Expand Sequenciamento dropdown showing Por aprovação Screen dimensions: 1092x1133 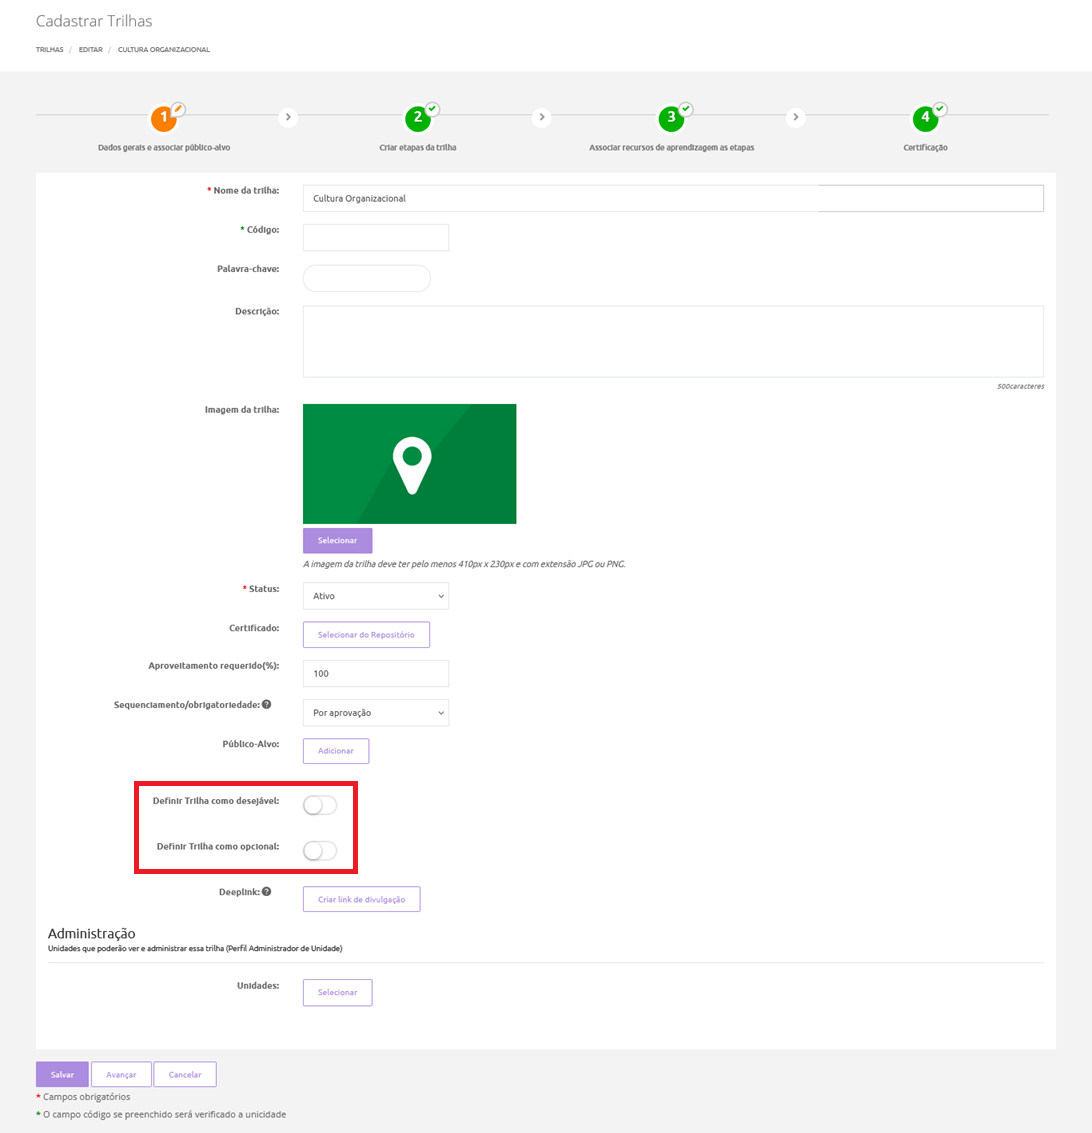375,713
